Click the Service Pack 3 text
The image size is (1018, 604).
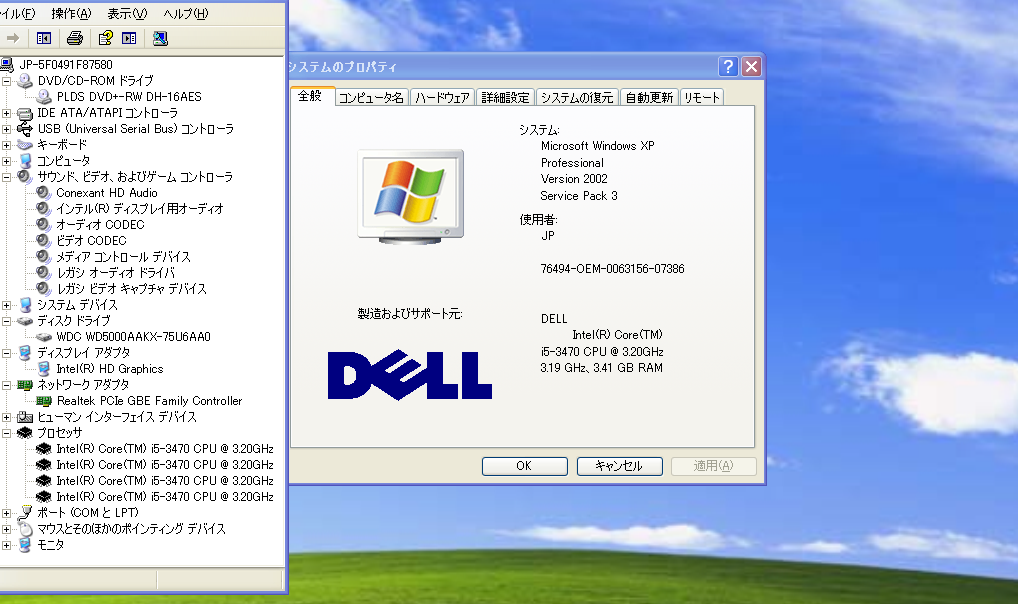(x=579, y=196)
